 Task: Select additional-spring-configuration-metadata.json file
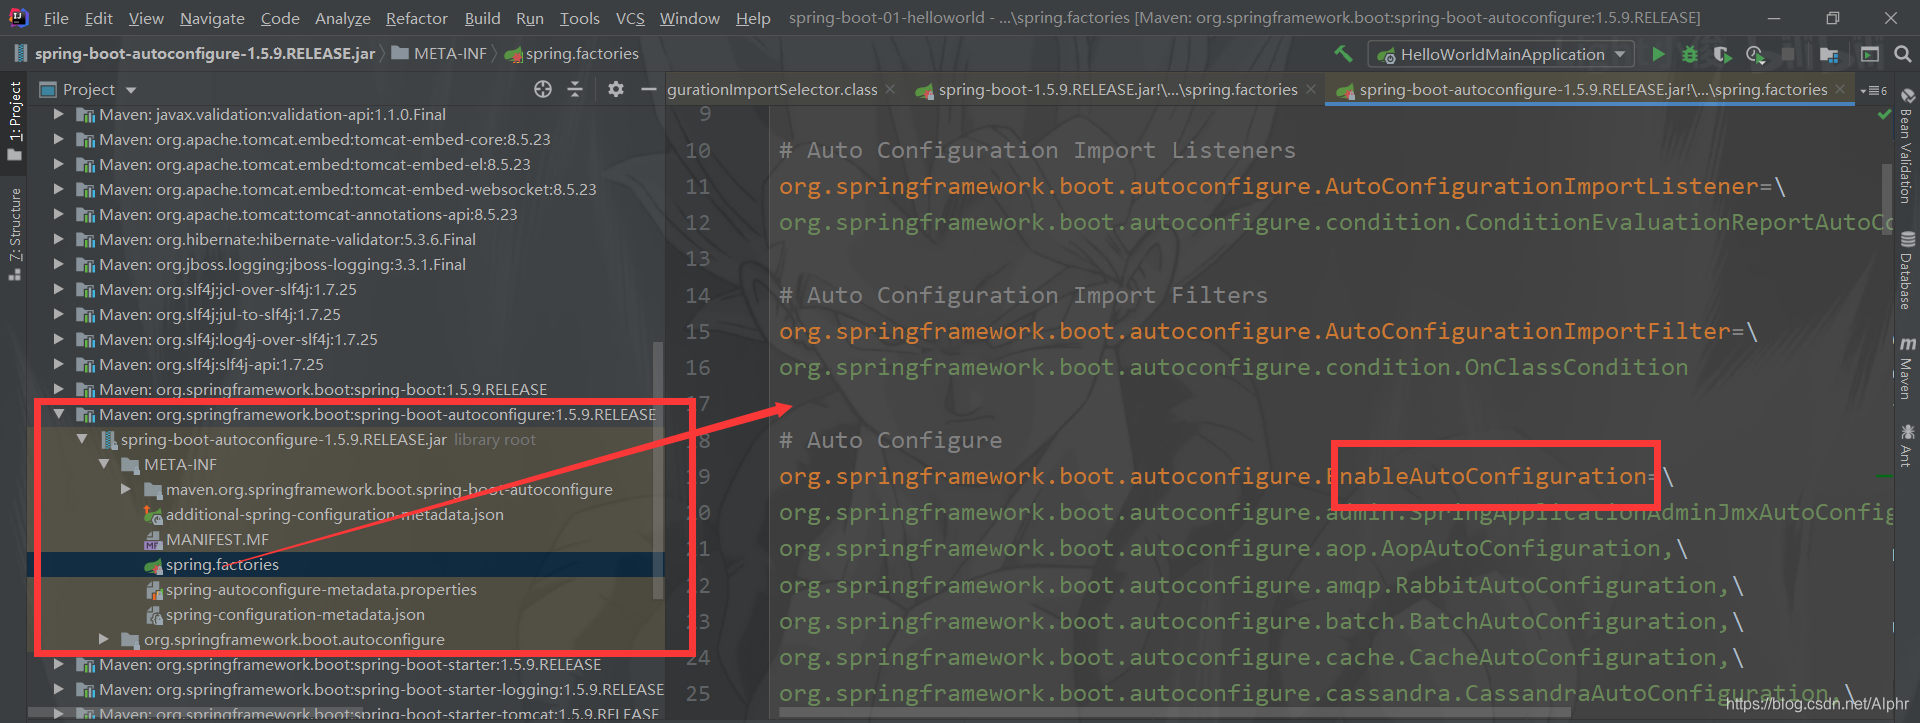[334, 514]
